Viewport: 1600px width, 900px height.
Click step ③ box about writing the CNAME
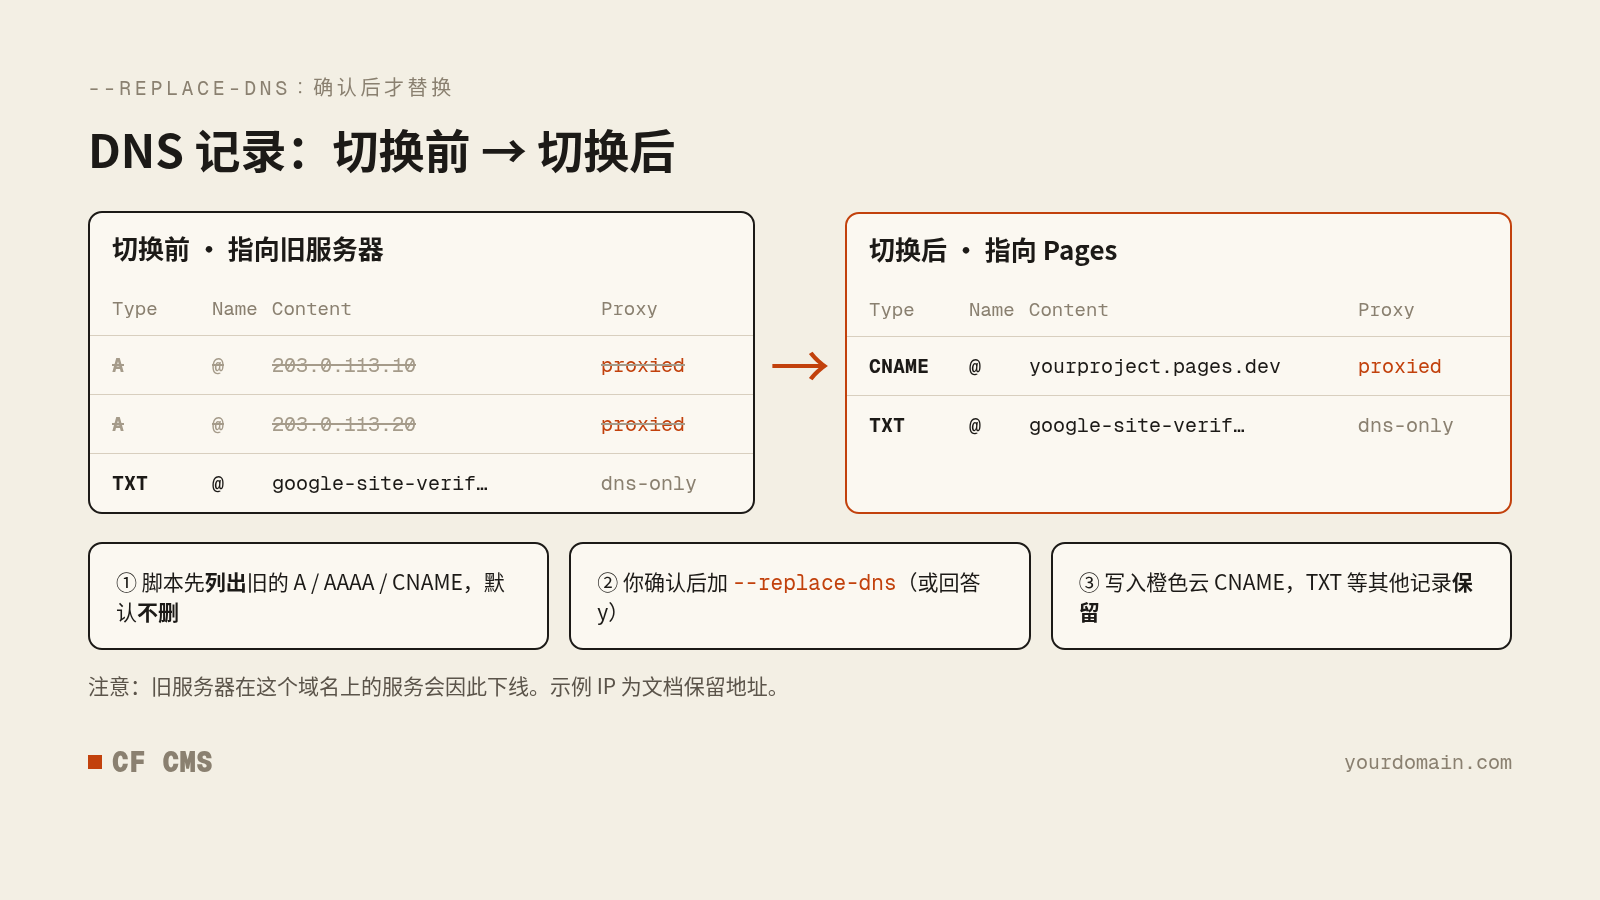(1281, 596)
